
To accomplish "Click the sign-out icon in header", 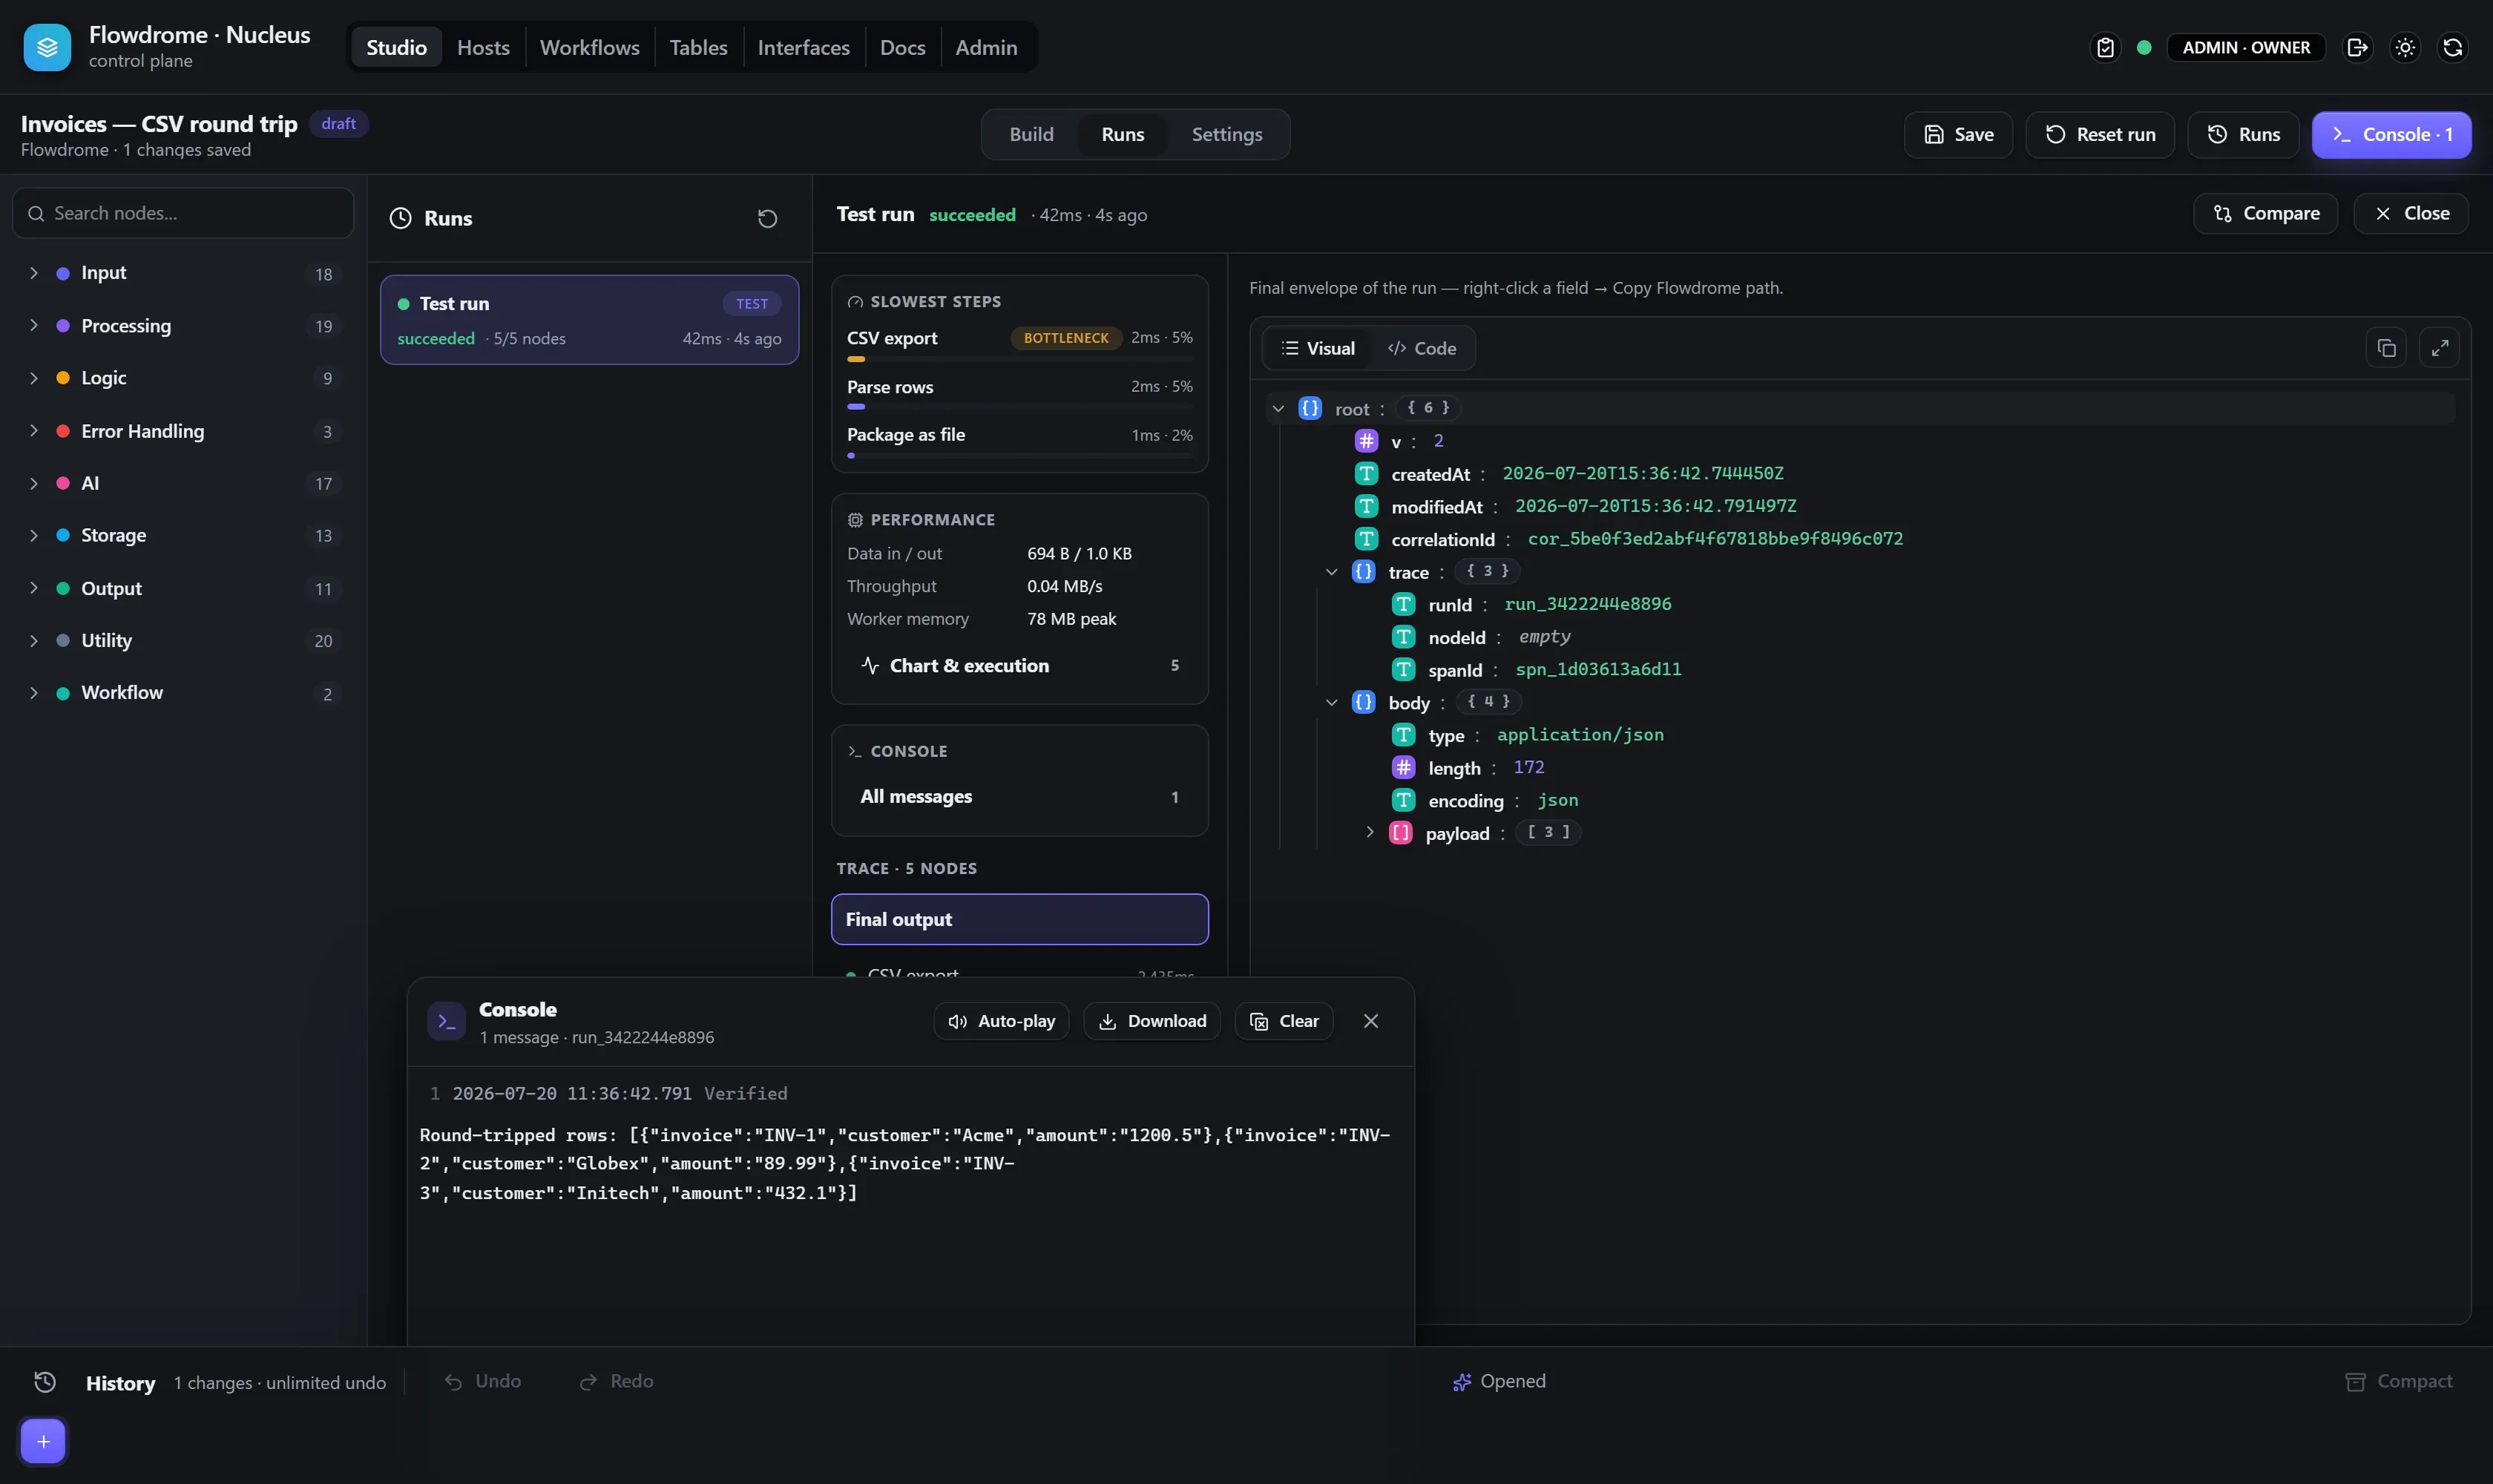I will coord(2357,47).
